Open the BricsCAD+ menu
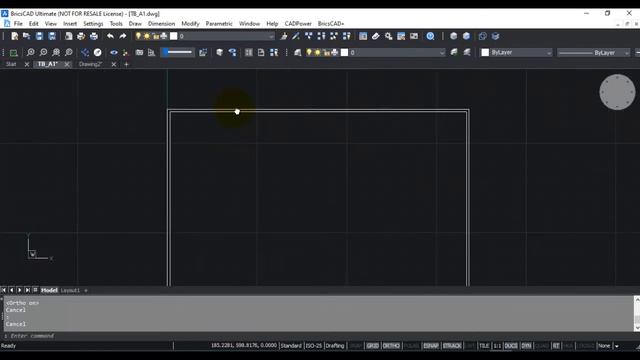Image resolution: width=640 pixels, height=360 pixels. (331, 24)
